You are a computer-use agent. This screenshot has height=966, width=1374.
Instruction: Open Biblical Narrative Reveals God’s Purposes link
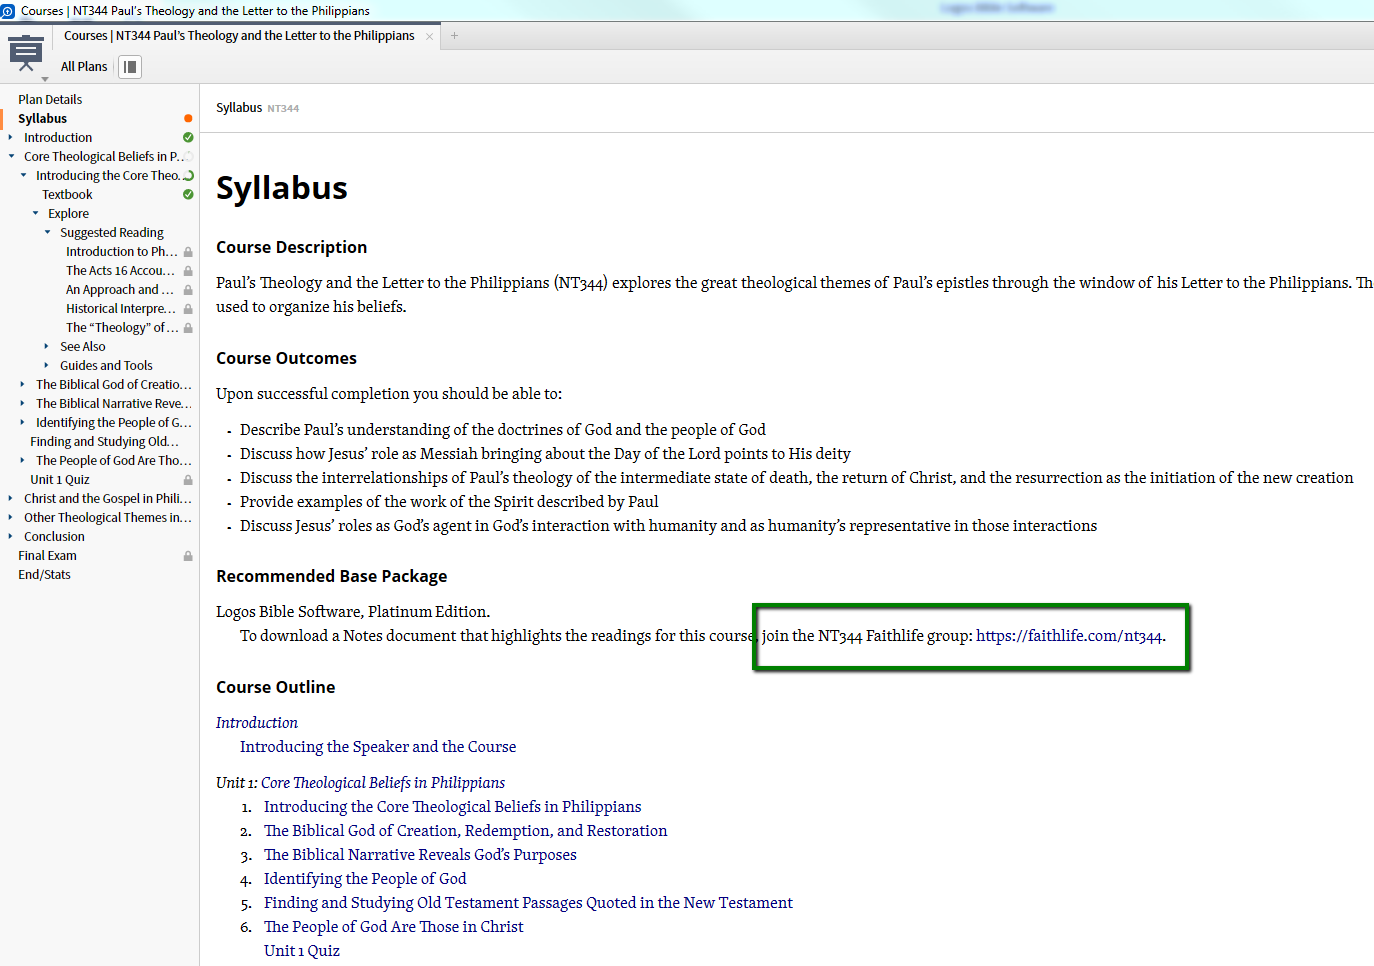[x=420, y=855]
